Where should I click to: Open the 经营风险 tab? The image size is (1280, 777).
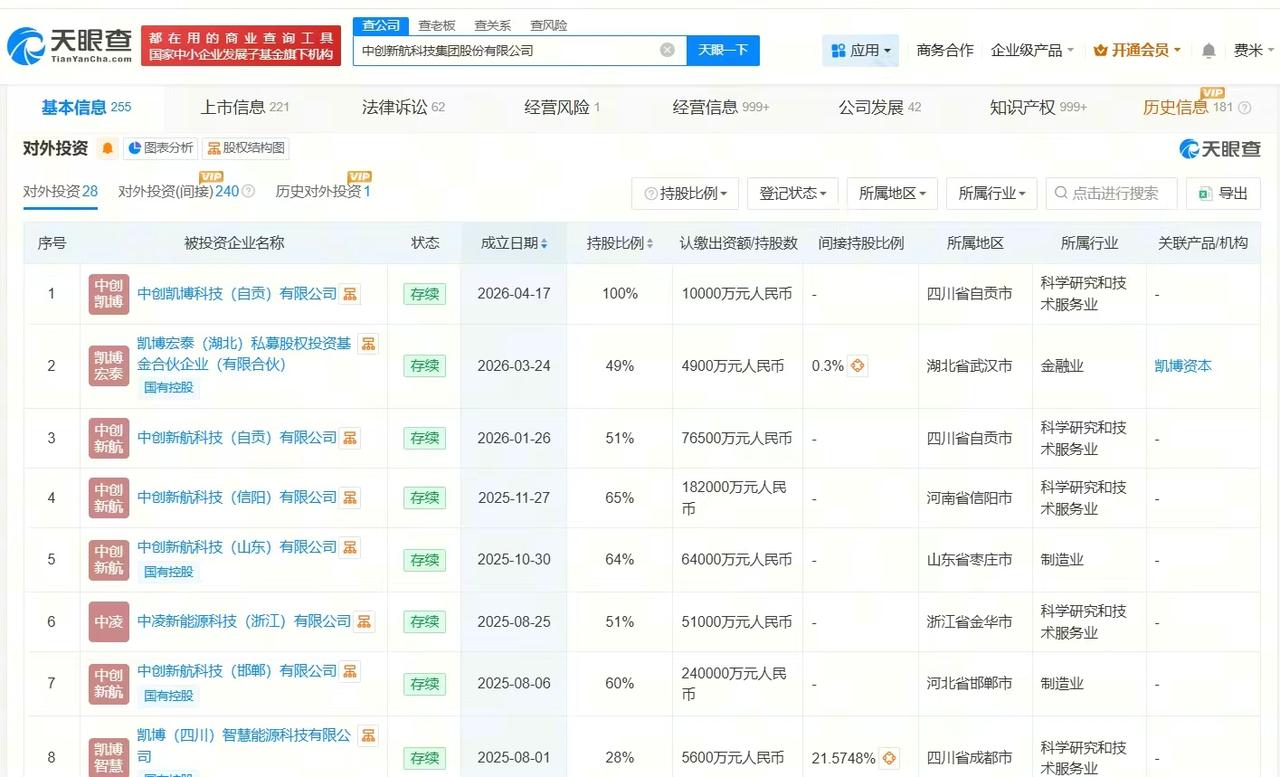(562, 107)
